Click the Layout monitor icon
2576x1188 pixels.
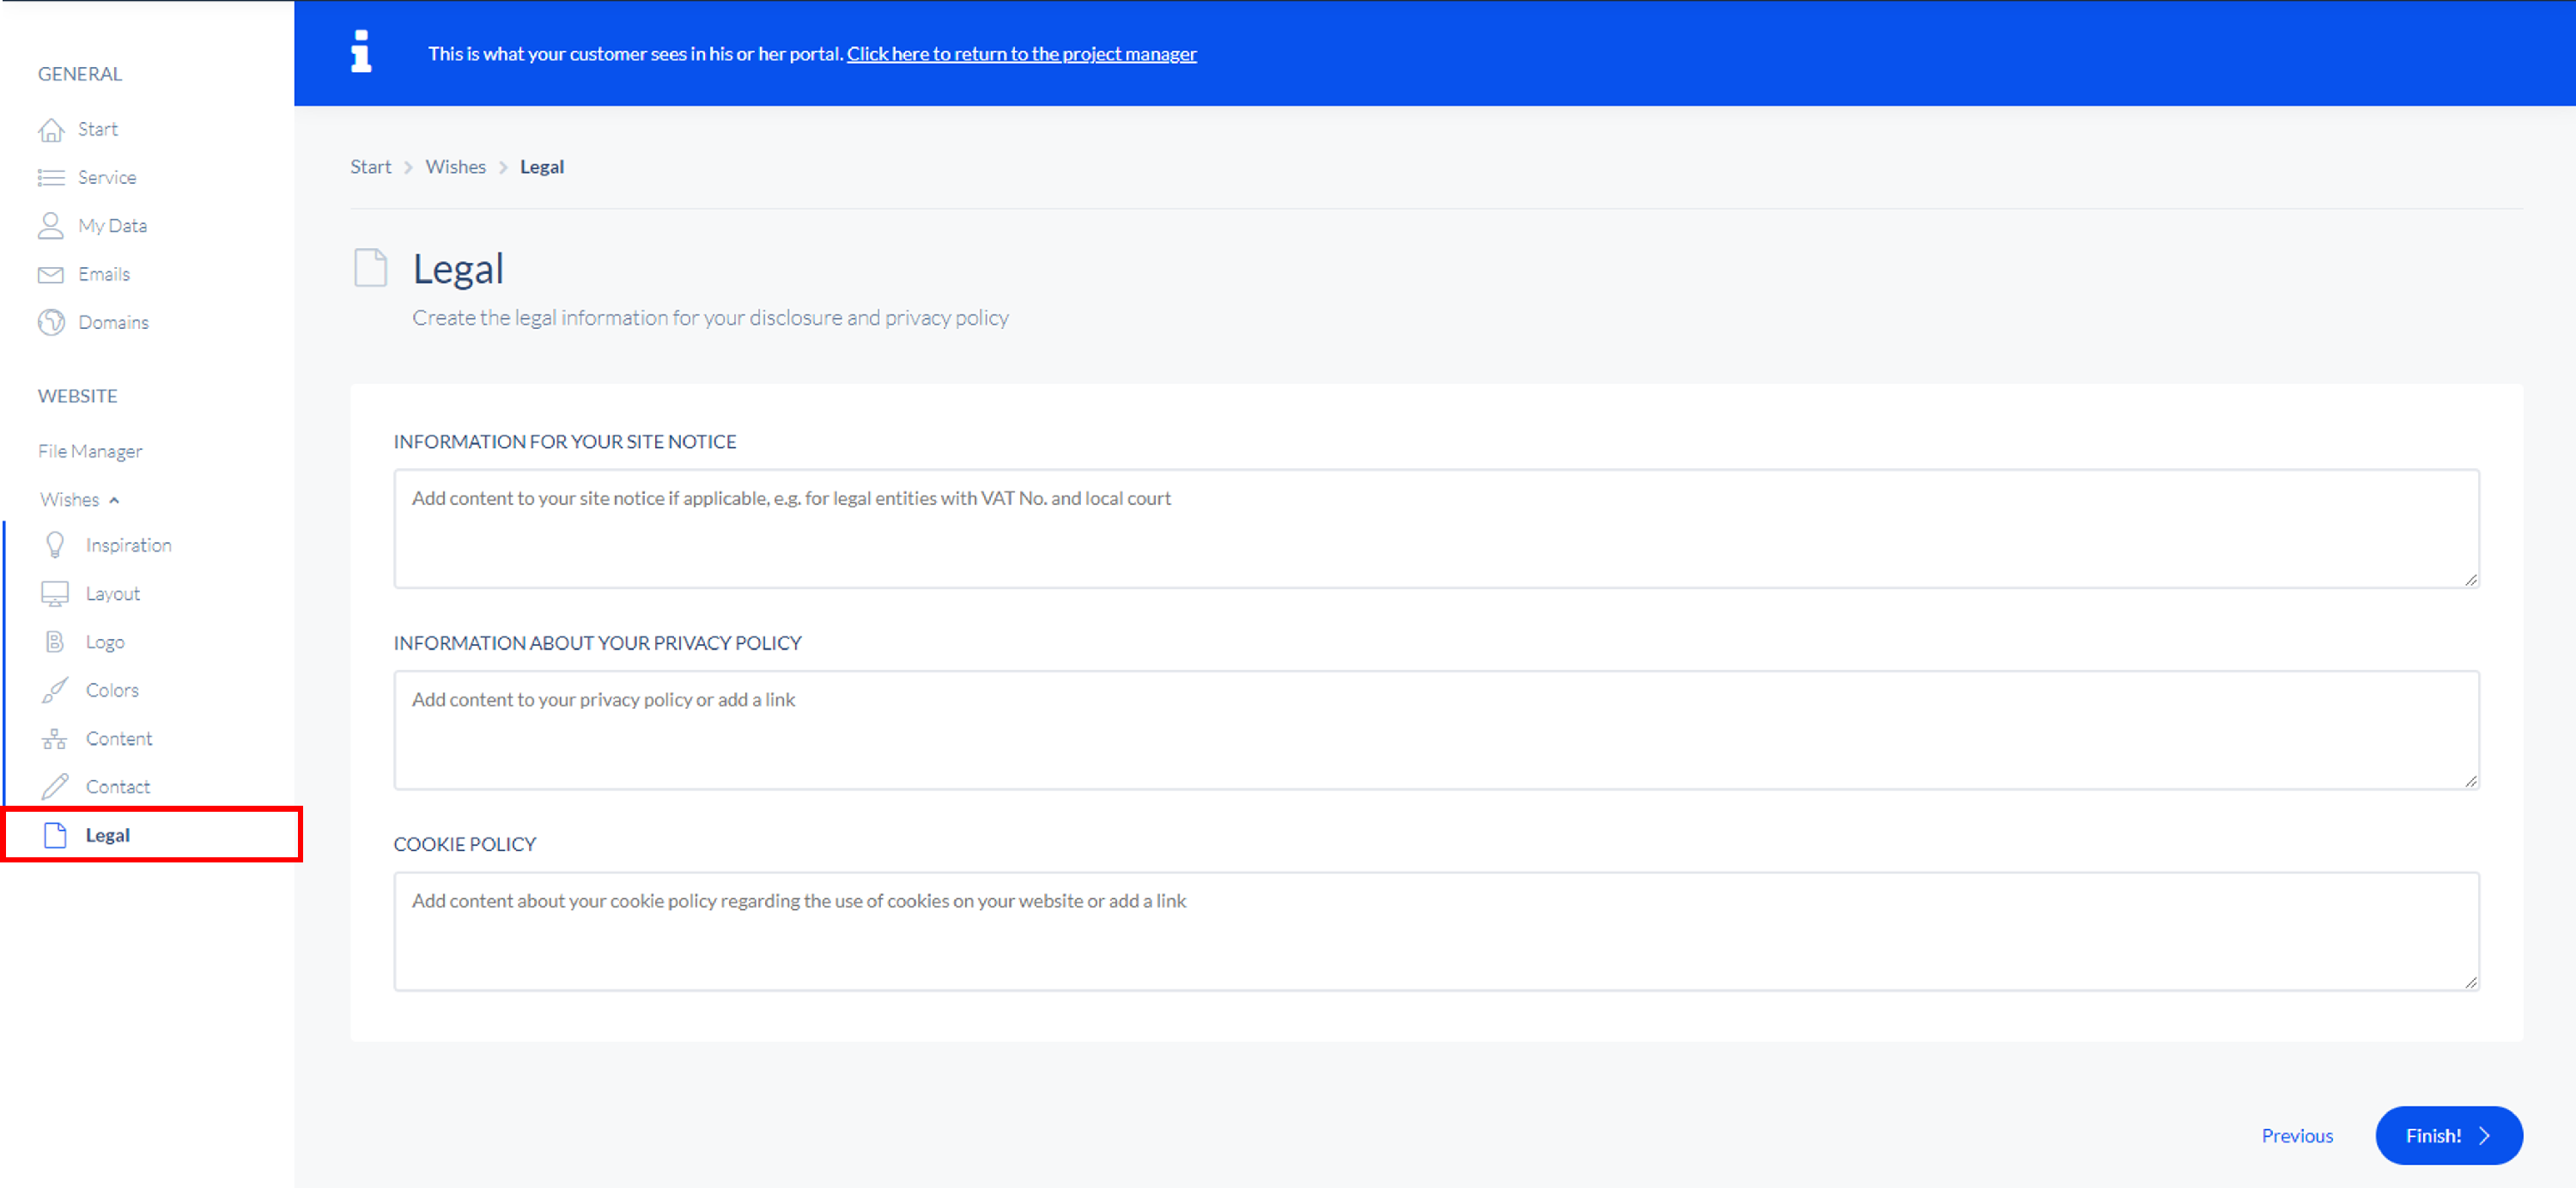[55, 594]
